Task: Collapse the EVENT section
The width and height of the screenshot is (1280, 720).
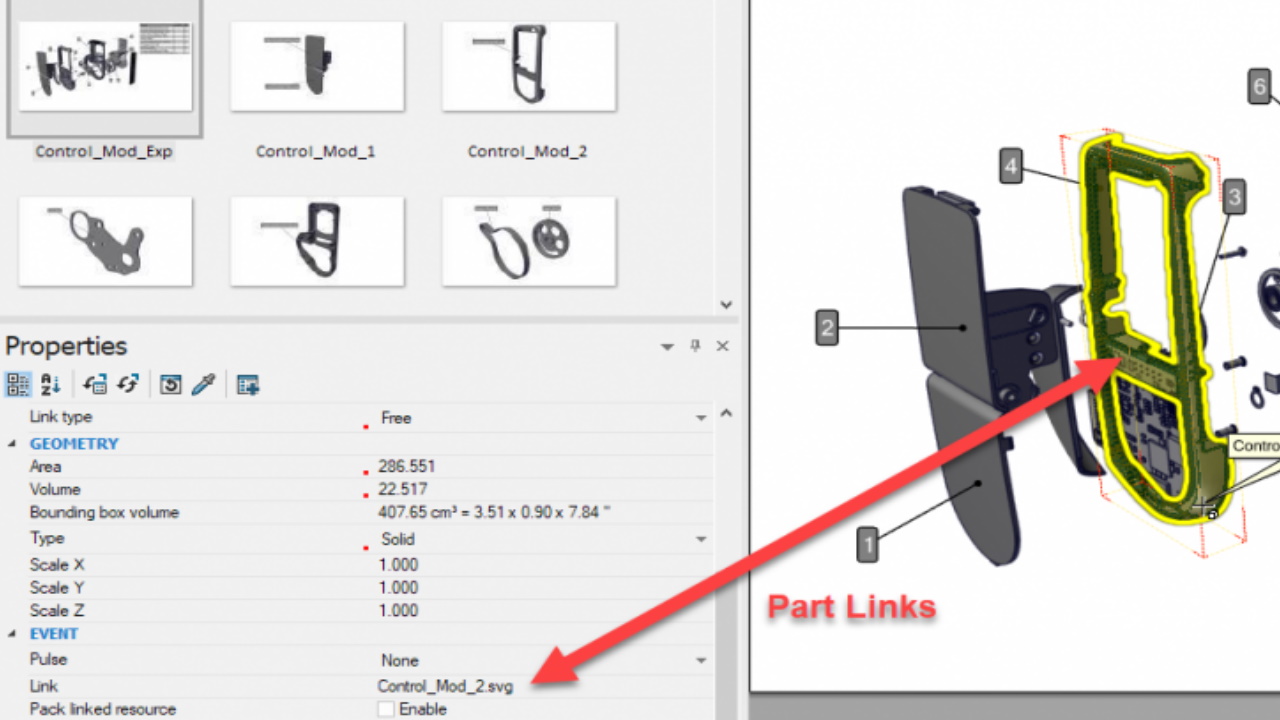Action: (x=12, y=633)
